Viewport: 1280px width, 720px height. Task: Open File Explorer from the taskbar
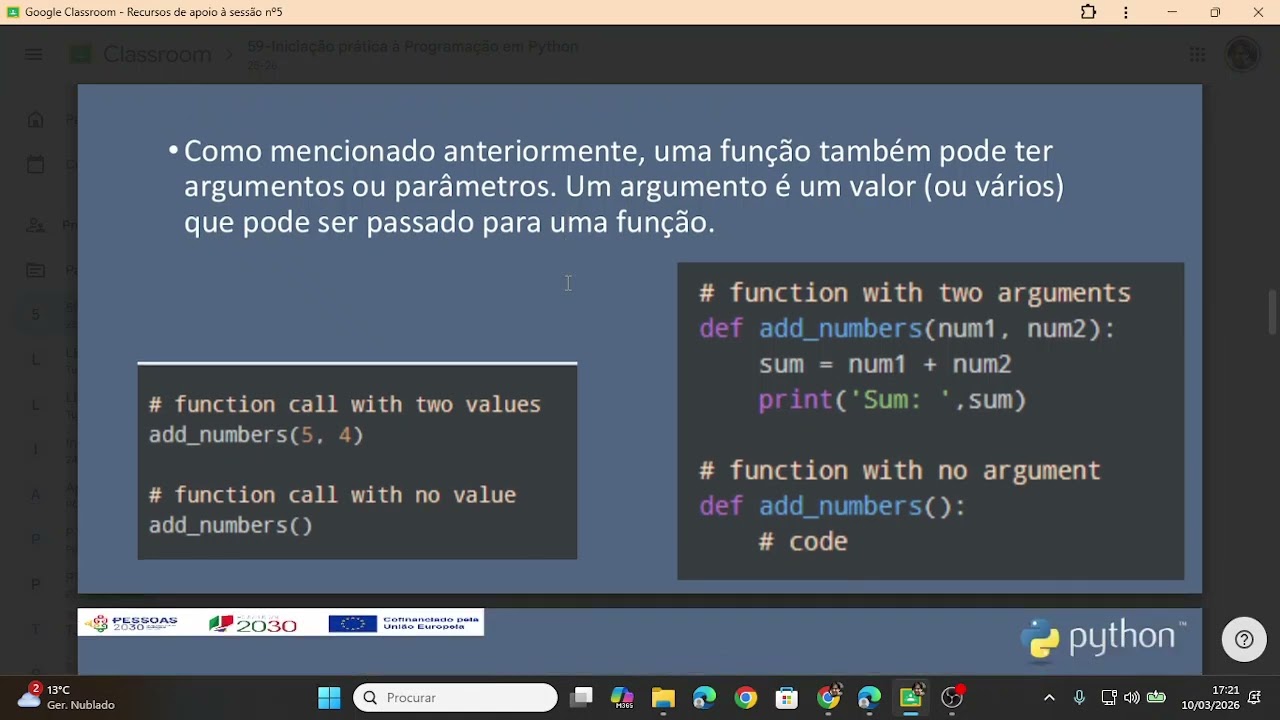[663, 697]
